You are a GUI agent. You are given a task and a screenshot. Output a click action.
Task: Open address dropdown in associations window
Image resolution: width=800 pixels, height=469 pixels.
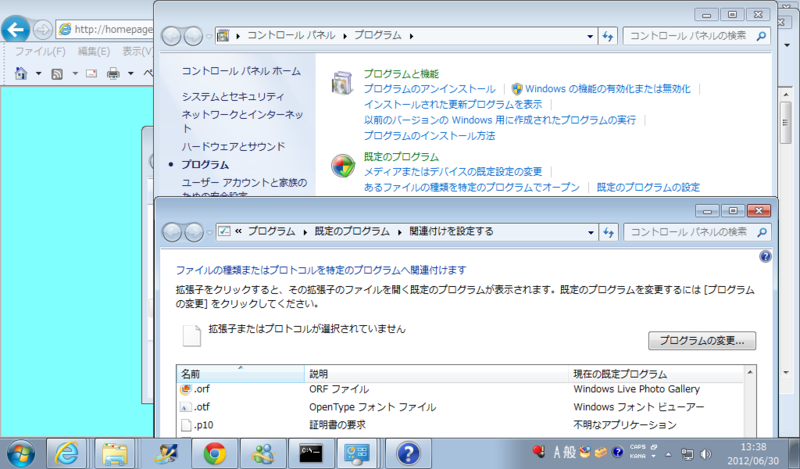coord(590,233)
